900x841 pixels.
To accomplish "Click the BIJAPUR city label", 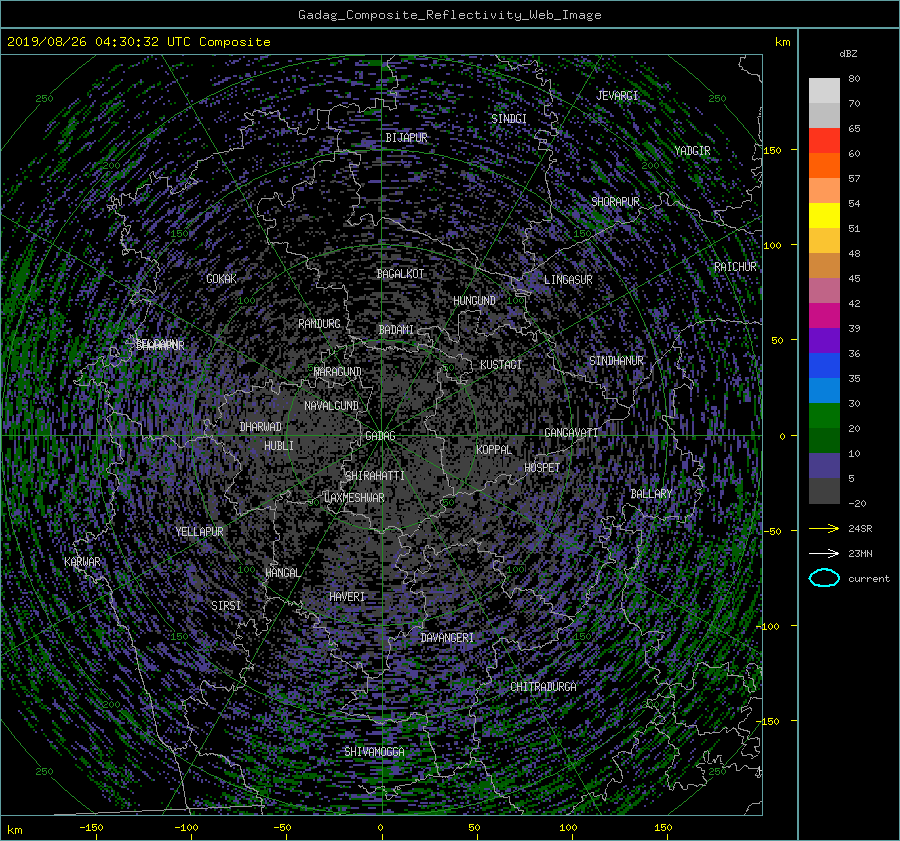I will pos(406,138).
